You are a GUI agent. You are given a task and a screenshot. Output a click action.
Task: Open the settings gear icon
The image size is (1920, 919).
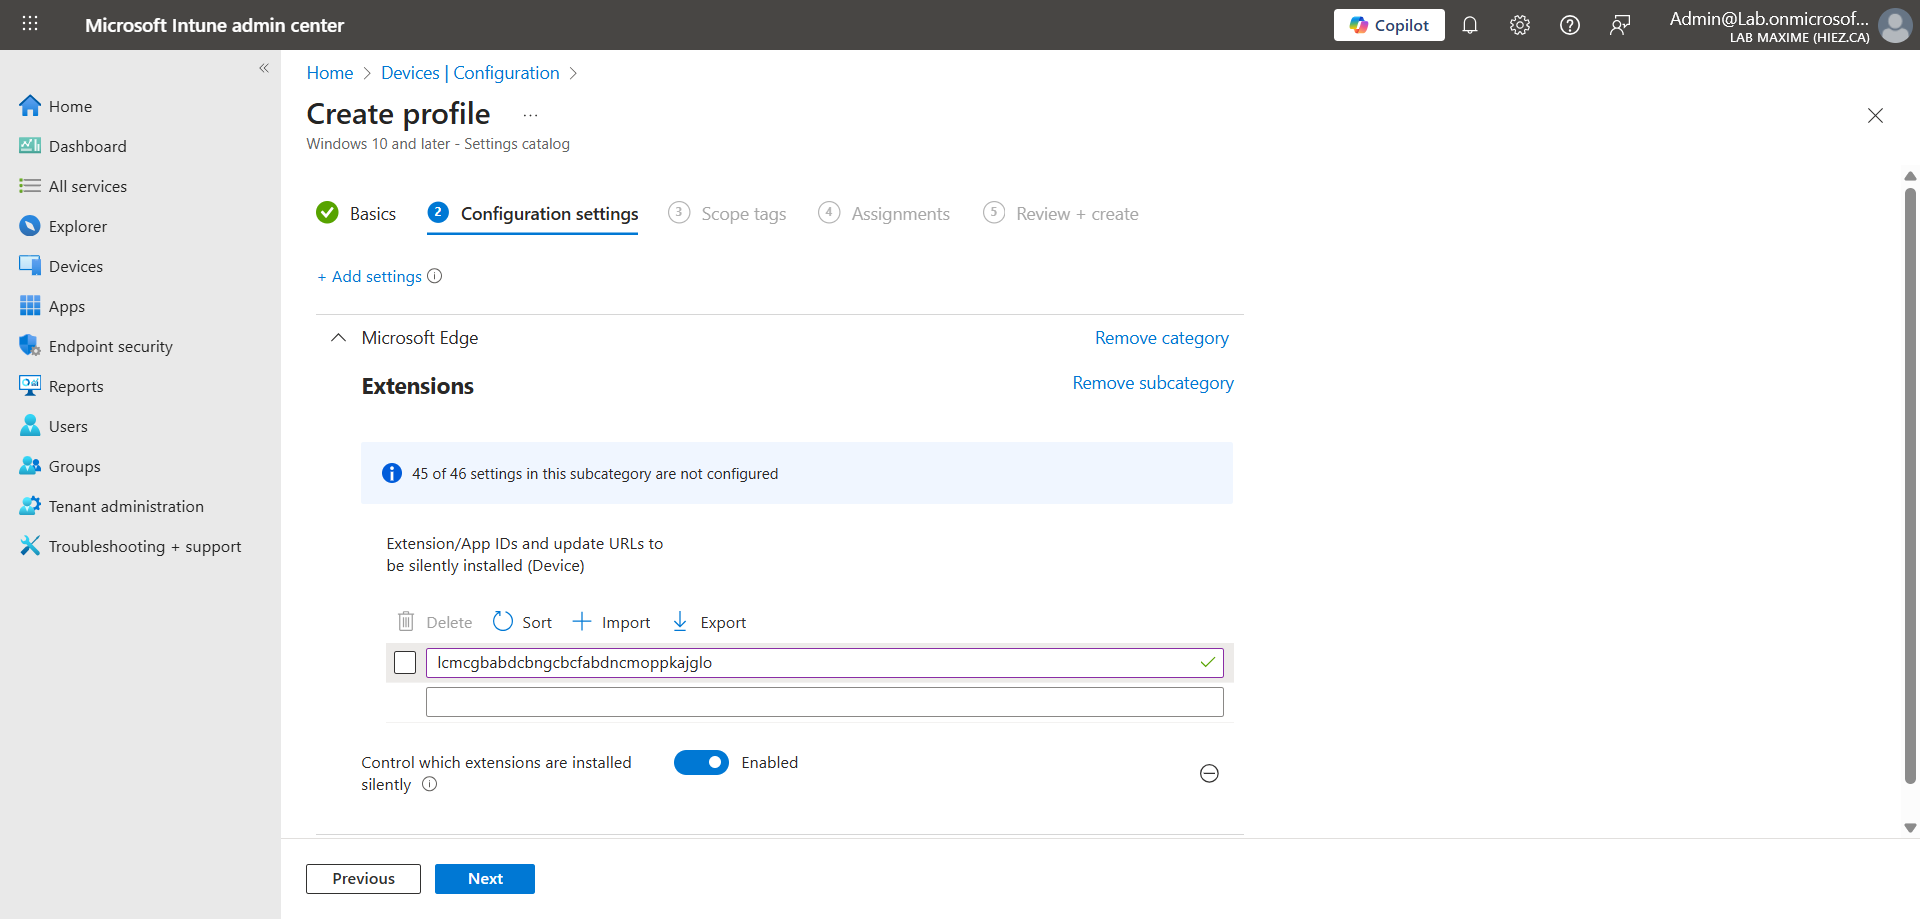(x=1519, y=25)
